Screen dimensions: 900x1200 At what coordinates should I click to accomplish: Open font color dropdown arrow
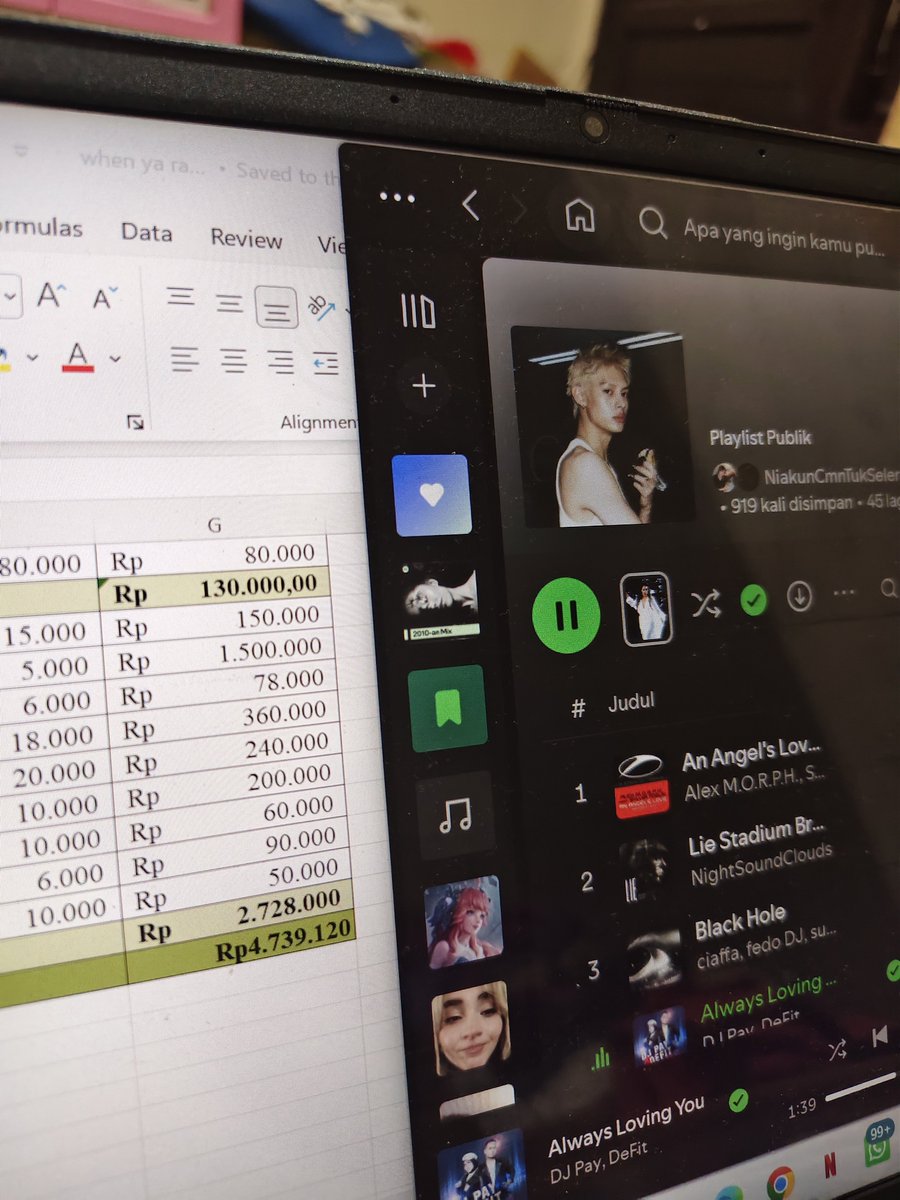[x=115, y=358]
